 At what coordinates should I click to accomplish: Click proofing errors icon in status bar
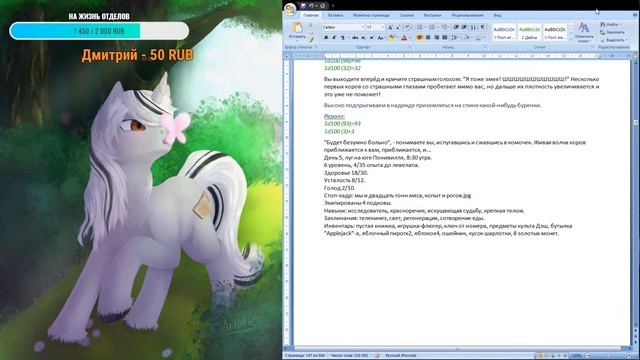(x=377, y=356)
